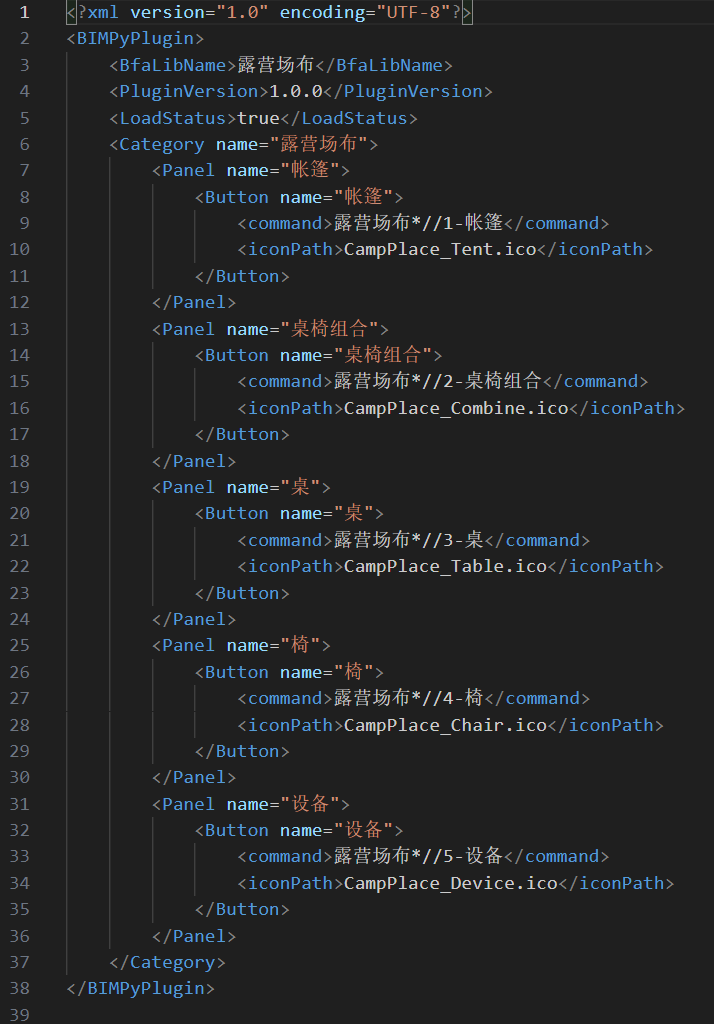Click the Category opening tag on line 6
Image resolution: width=714 pixels, height=1024 pixels.
click(x=161, y=144)
